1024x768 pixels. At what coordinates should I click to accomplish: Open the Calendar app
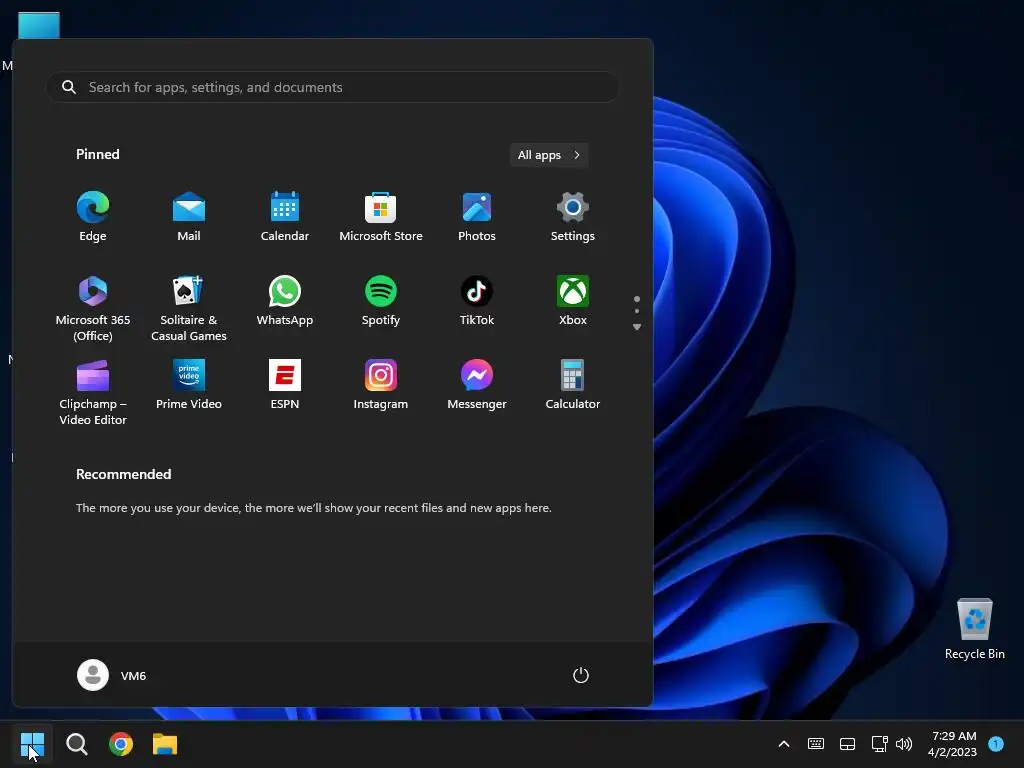285,217
